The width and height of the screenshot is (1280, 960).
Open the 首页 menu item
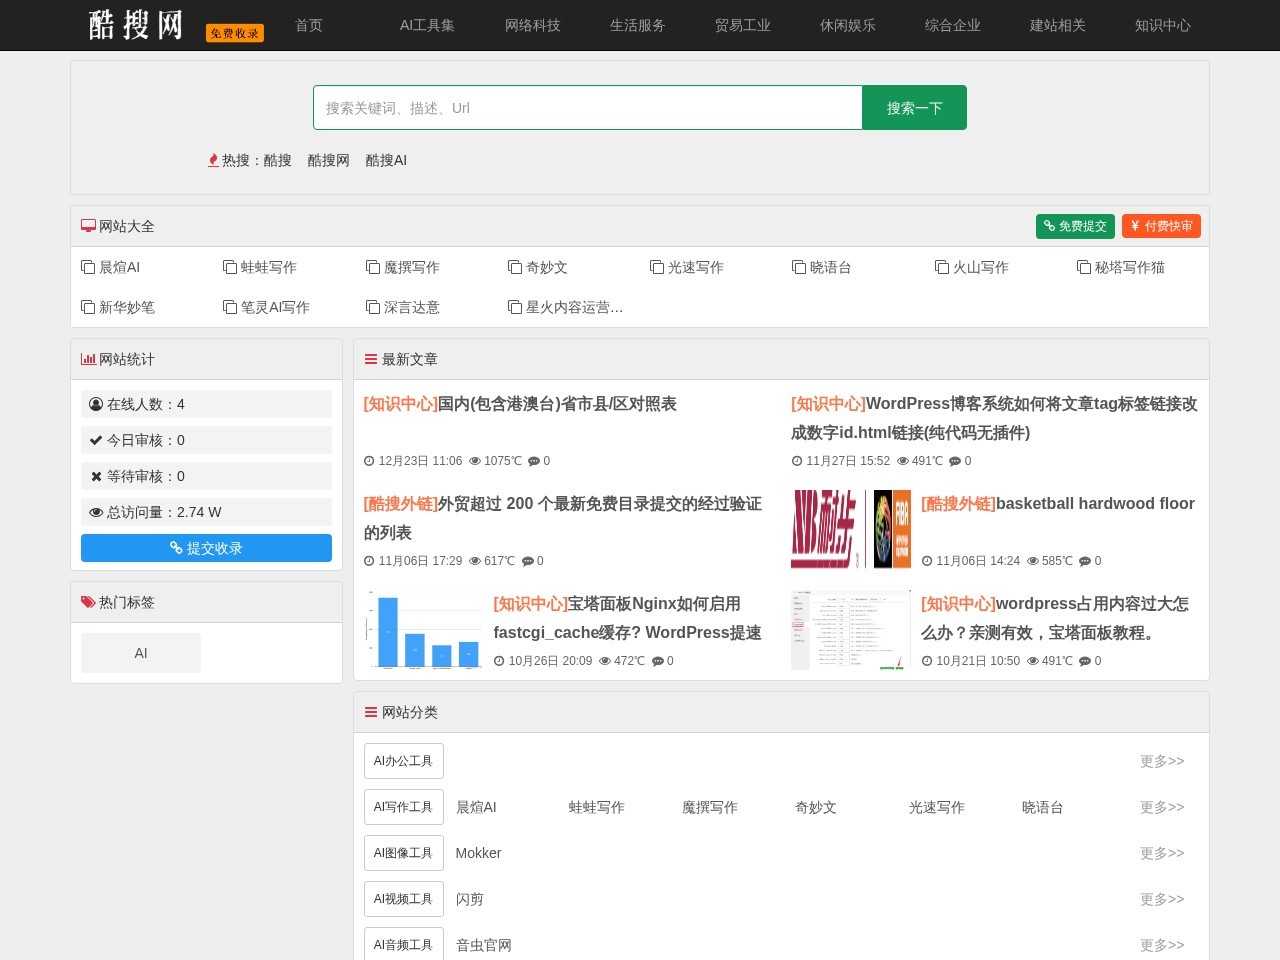308,25
